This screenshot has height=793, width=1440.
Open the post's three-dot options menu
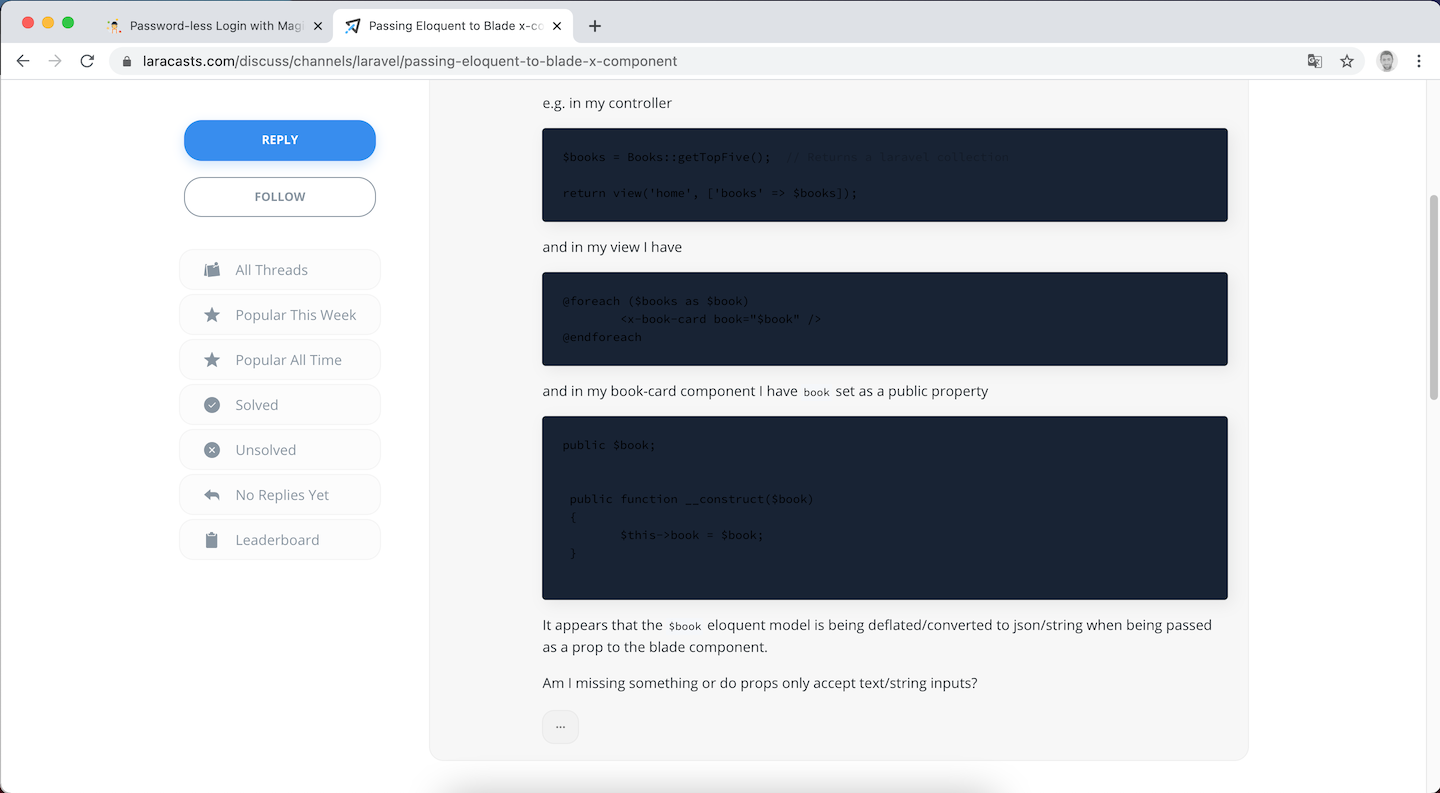[x=560, y=727]
